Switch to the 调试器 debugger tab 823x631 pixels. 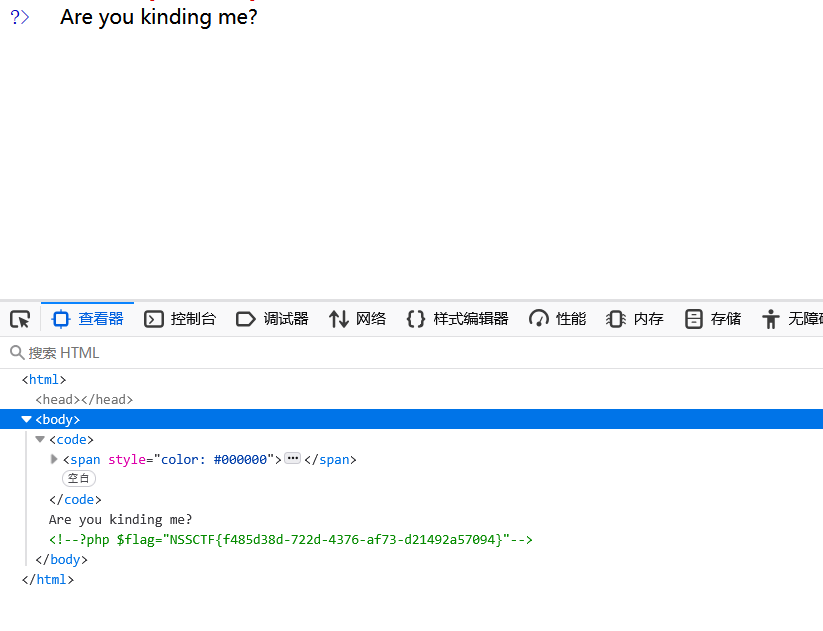pyautogui.click(x=272, y=319)
